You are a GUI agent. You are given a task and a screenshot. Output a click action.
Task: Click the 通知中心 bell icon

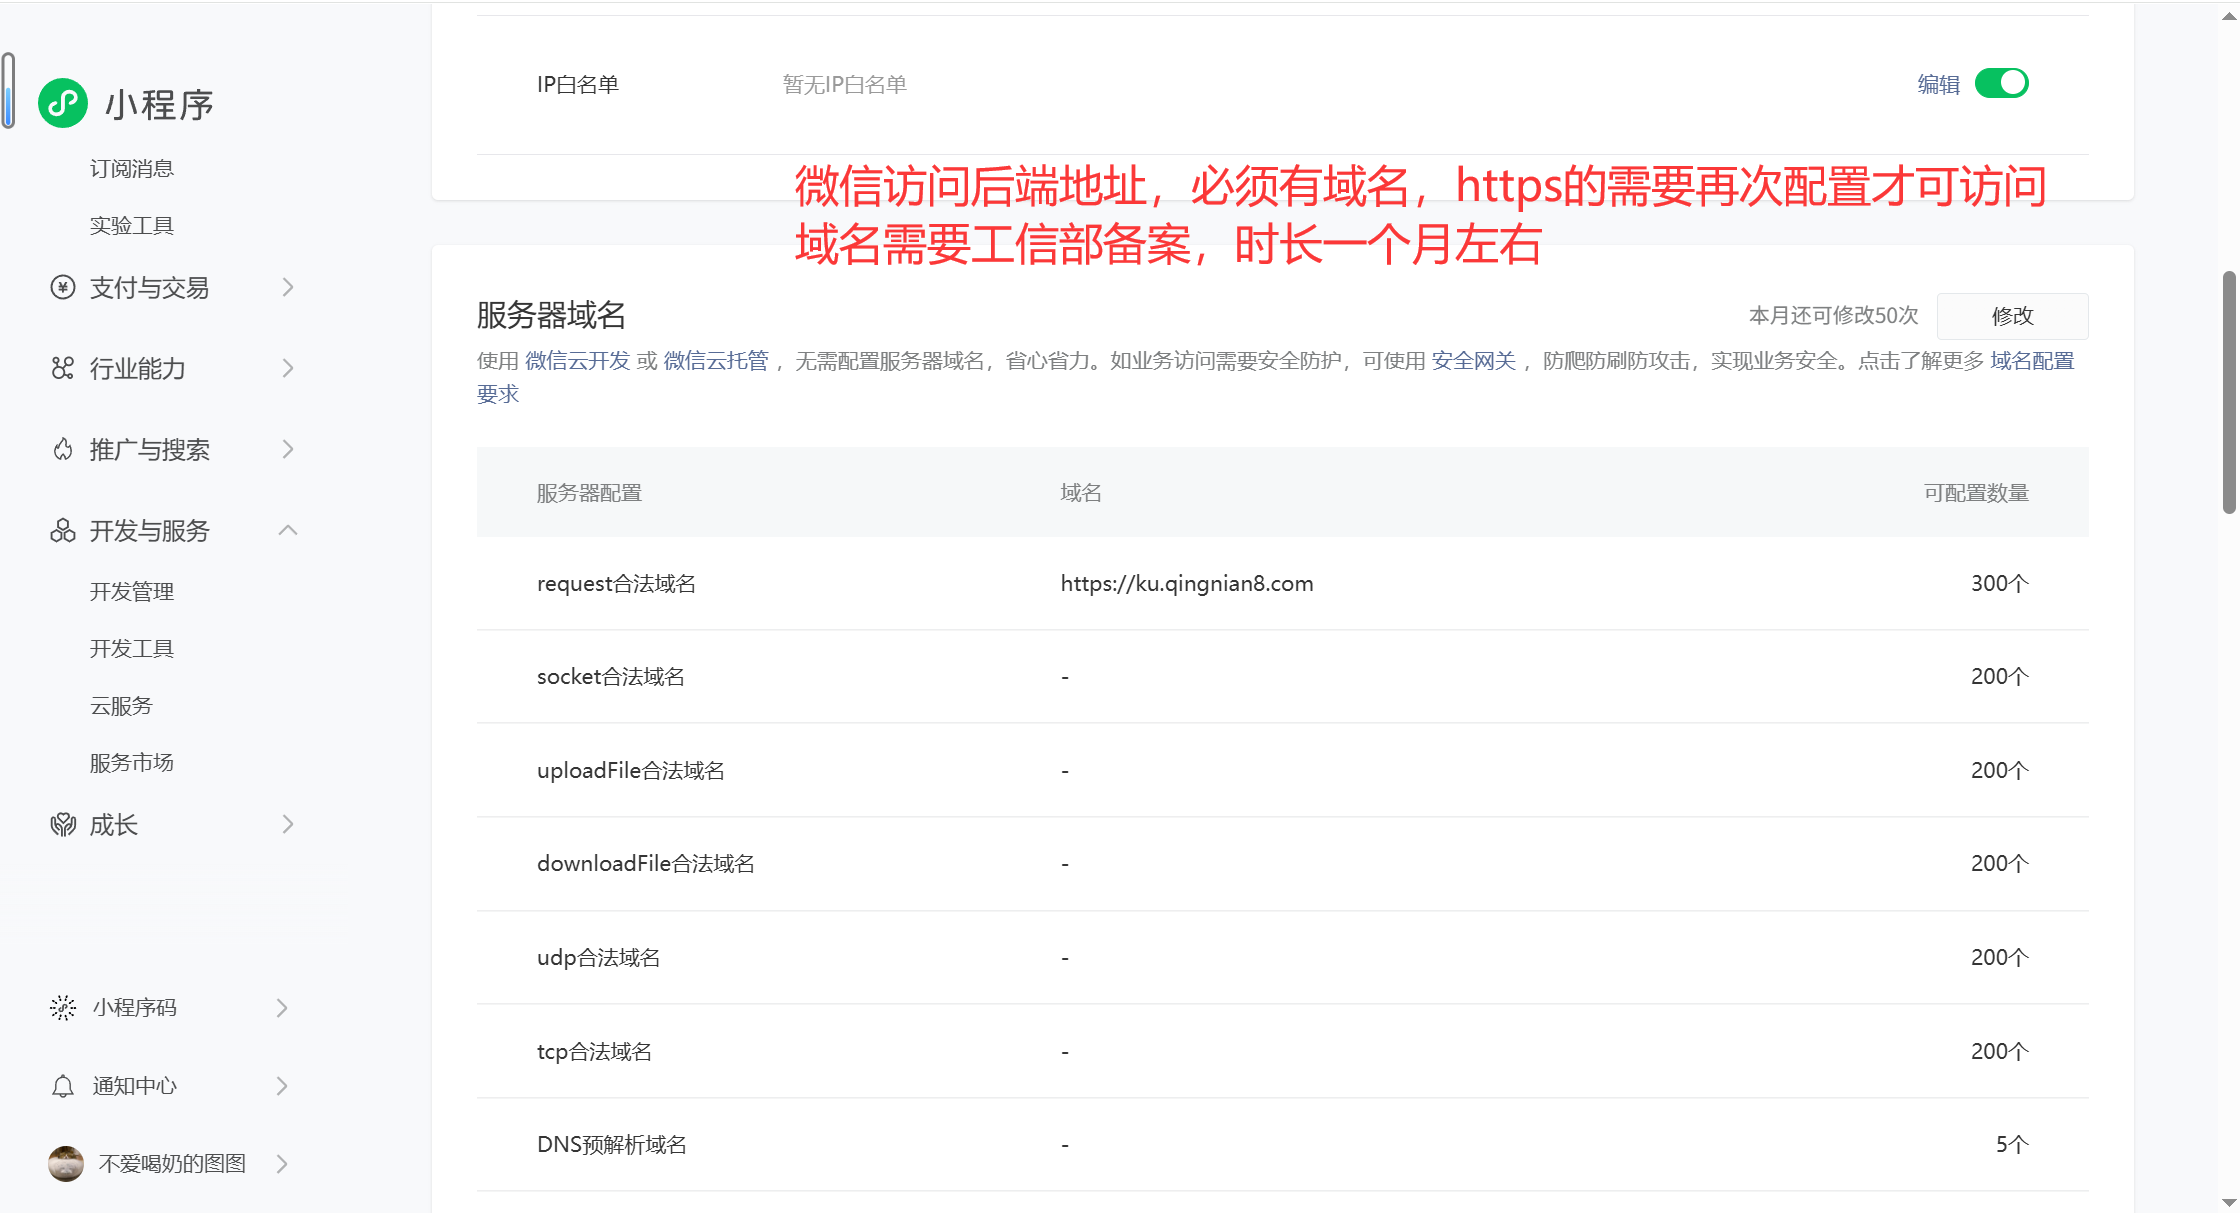pyautogui.click(x=63, y=1086)
